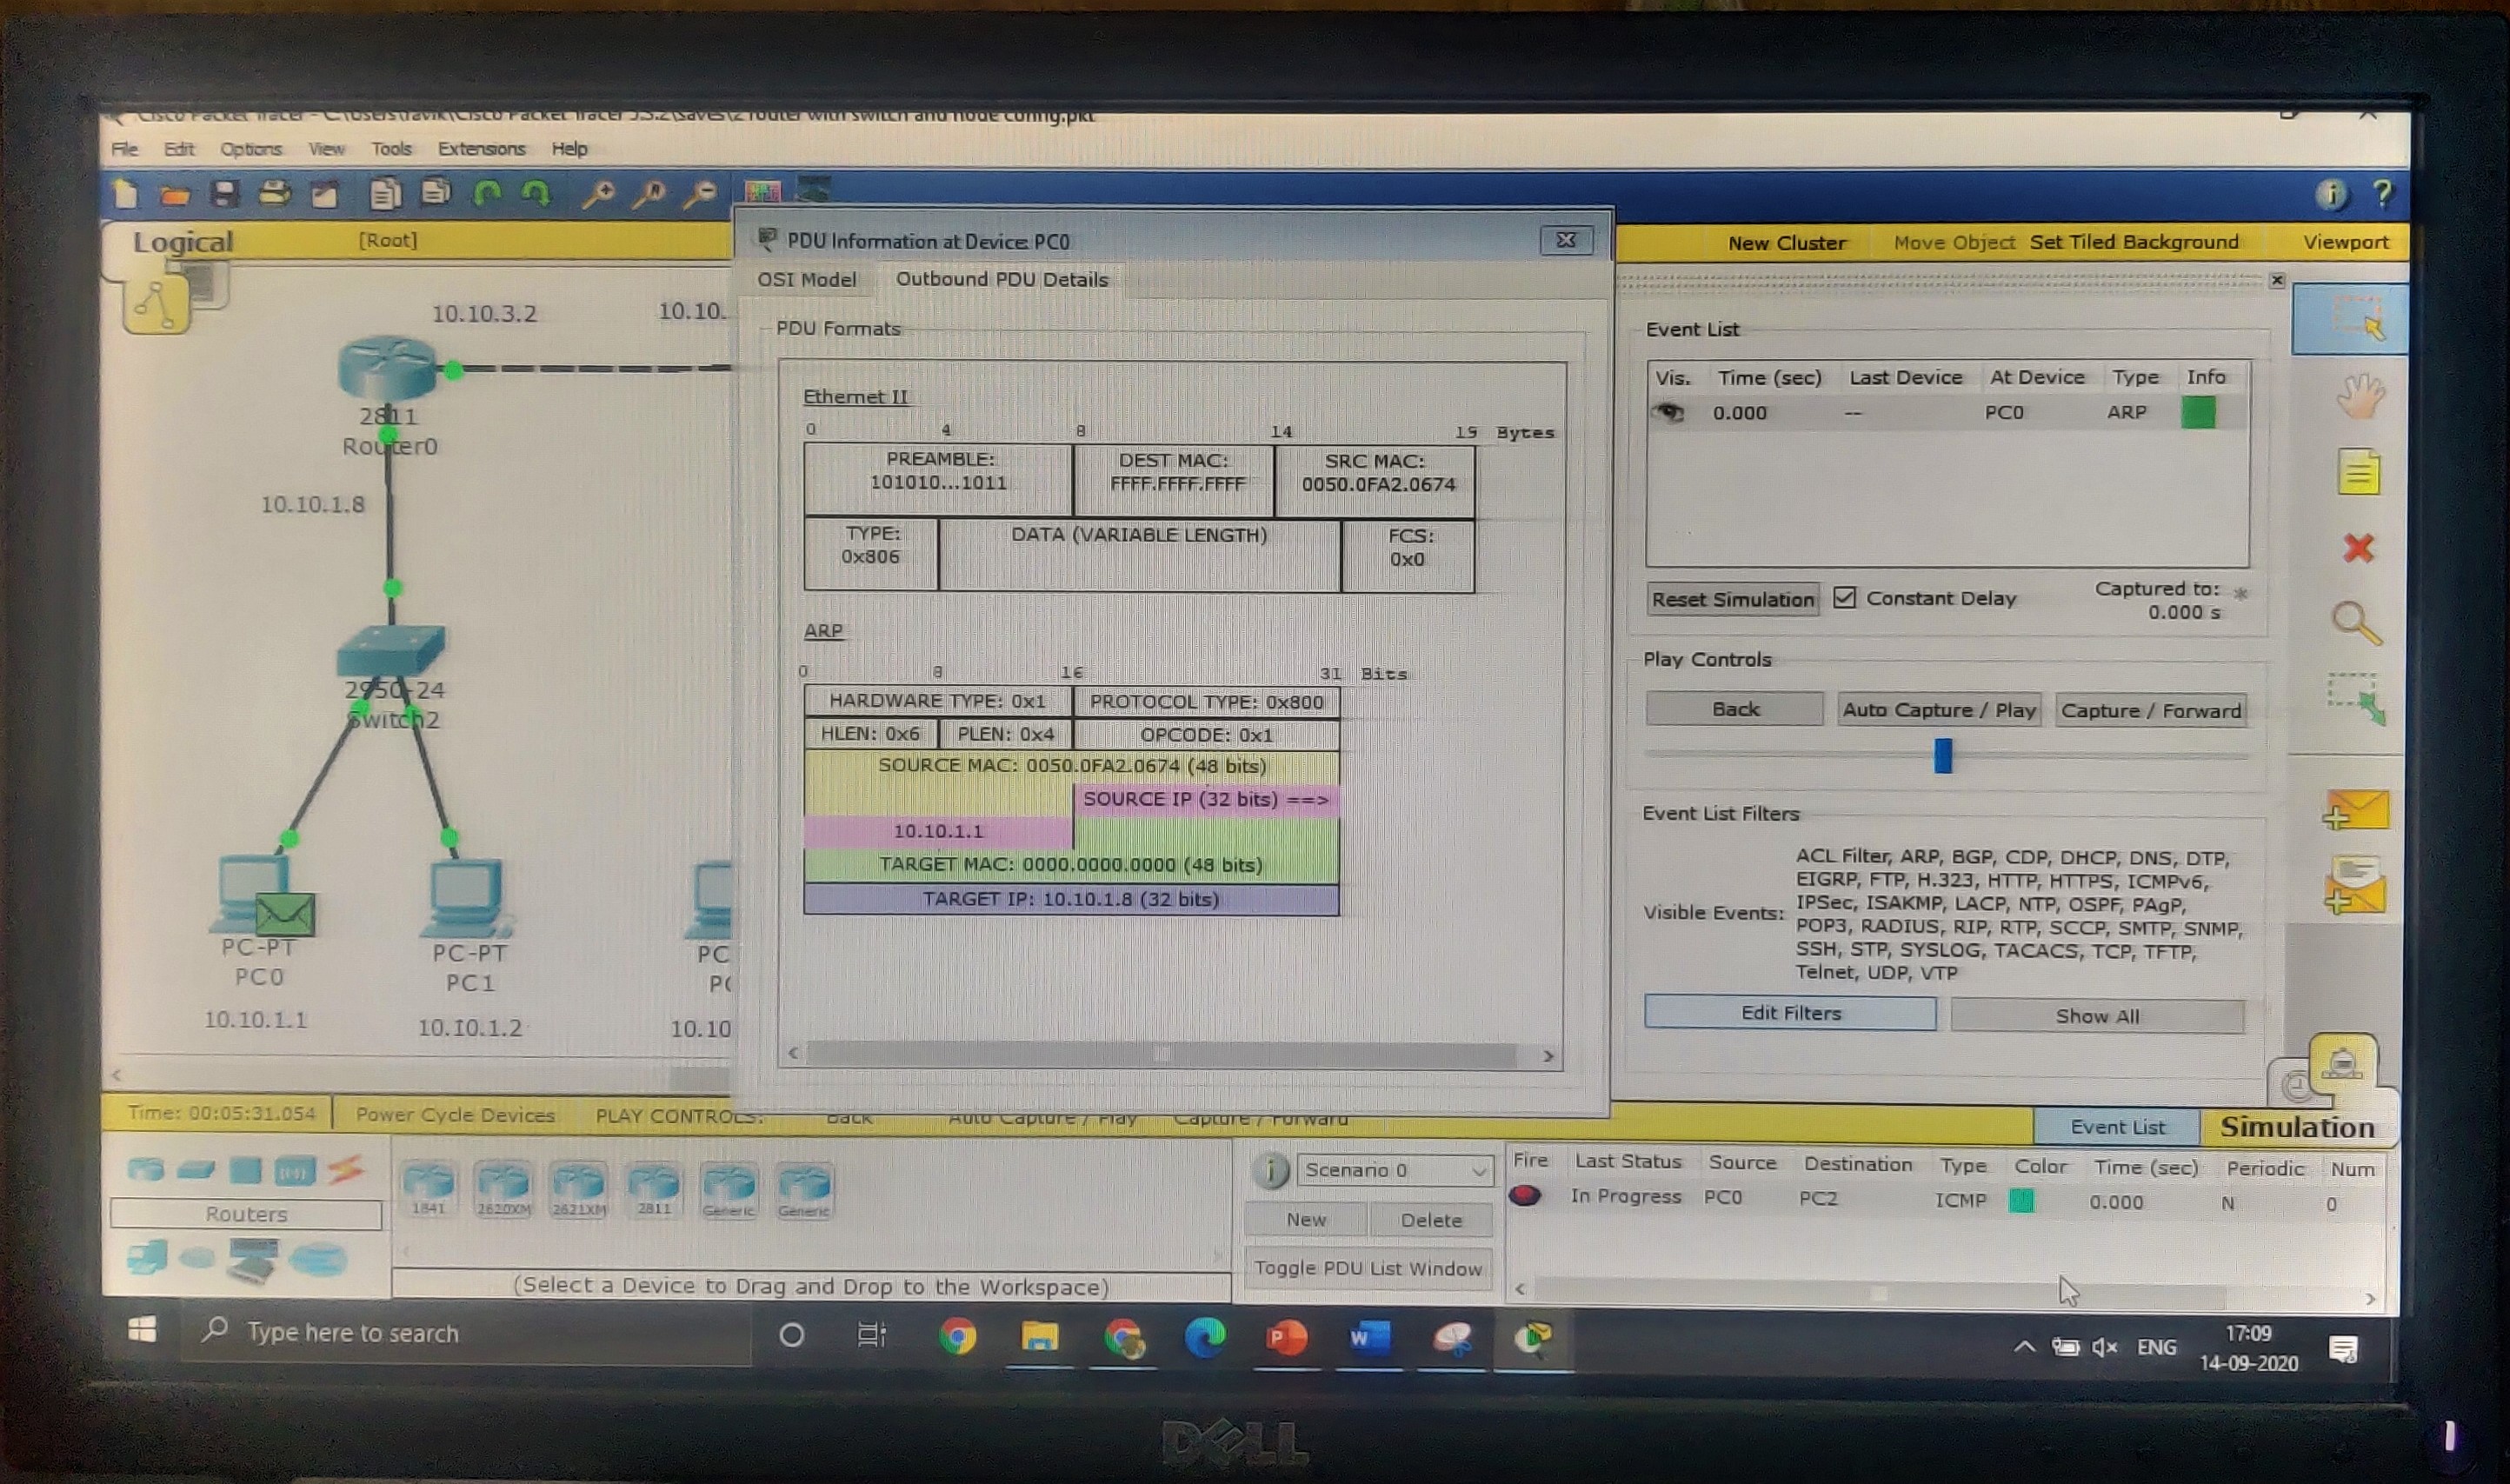This screenshot has height=1484, width=2510.
Task: Click the Edit Filters button
Action: [1790, 1013]
